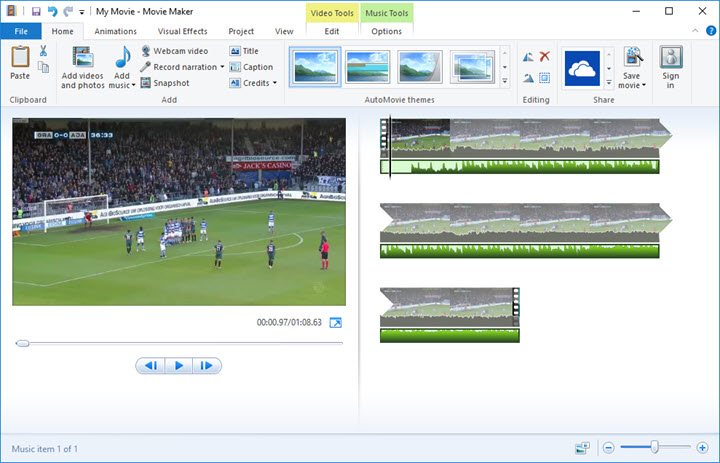The image size is (720, 463).
Task: Click the 00:00.97/01:08.63 time display
Action: (x=289, y=322)
